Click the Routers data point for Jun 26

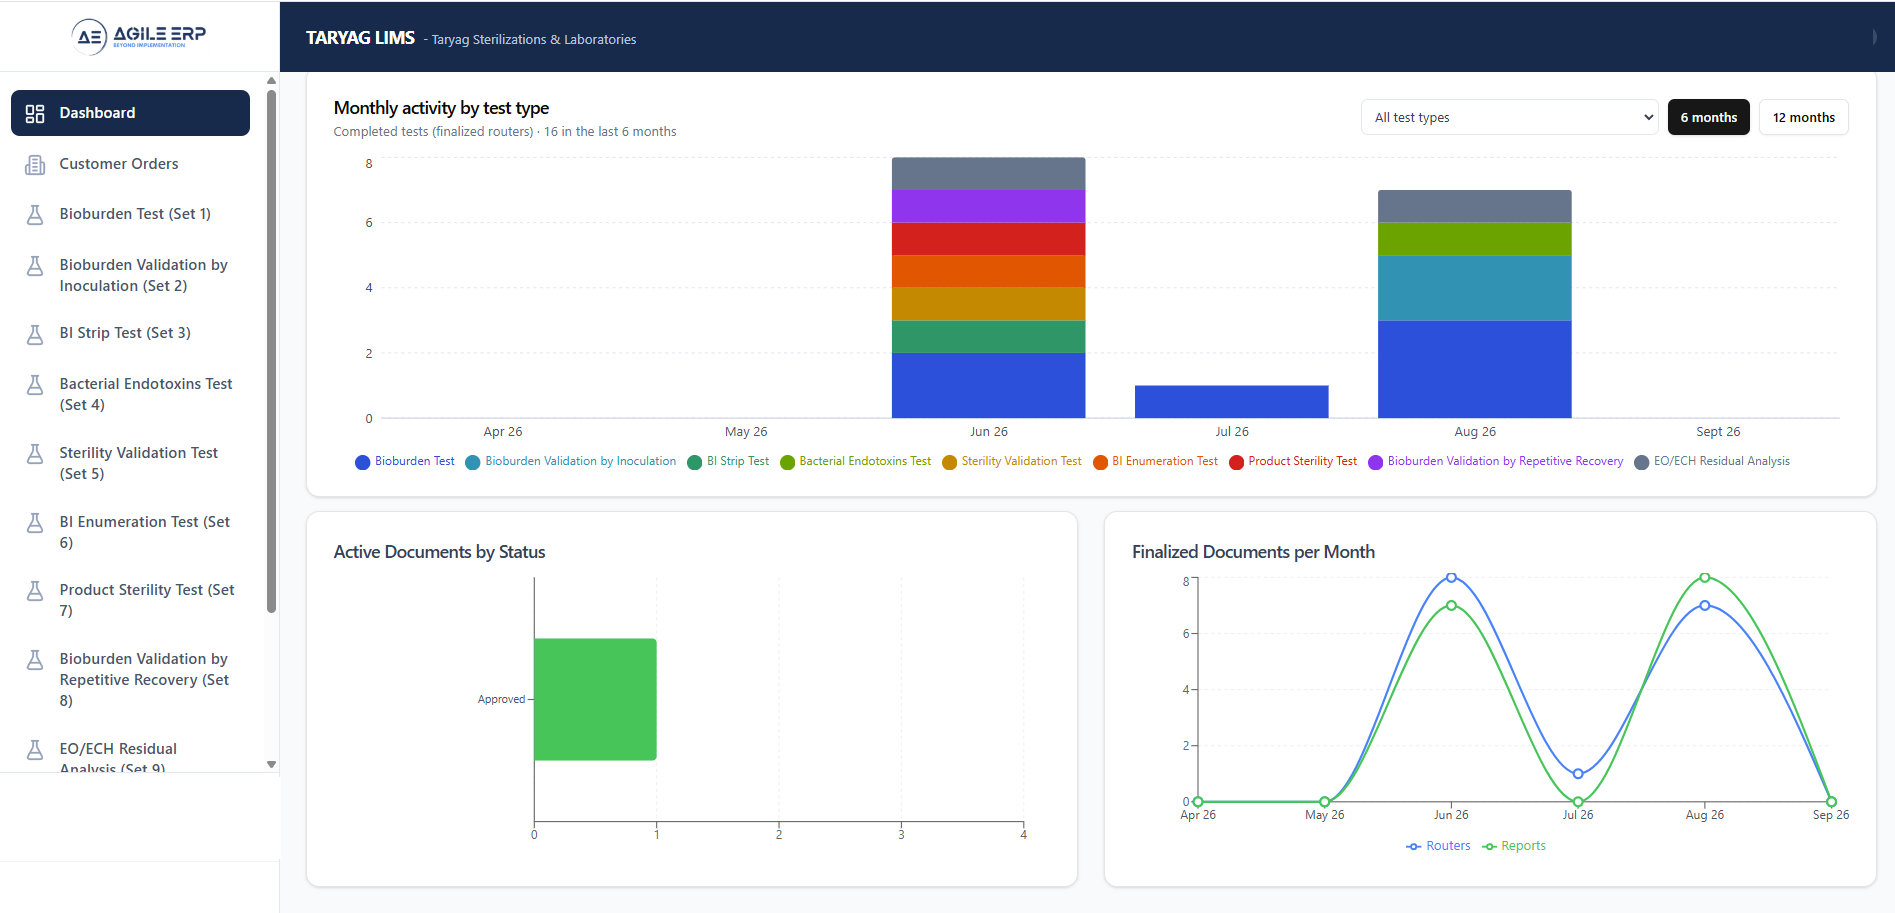coord(1451,577)
